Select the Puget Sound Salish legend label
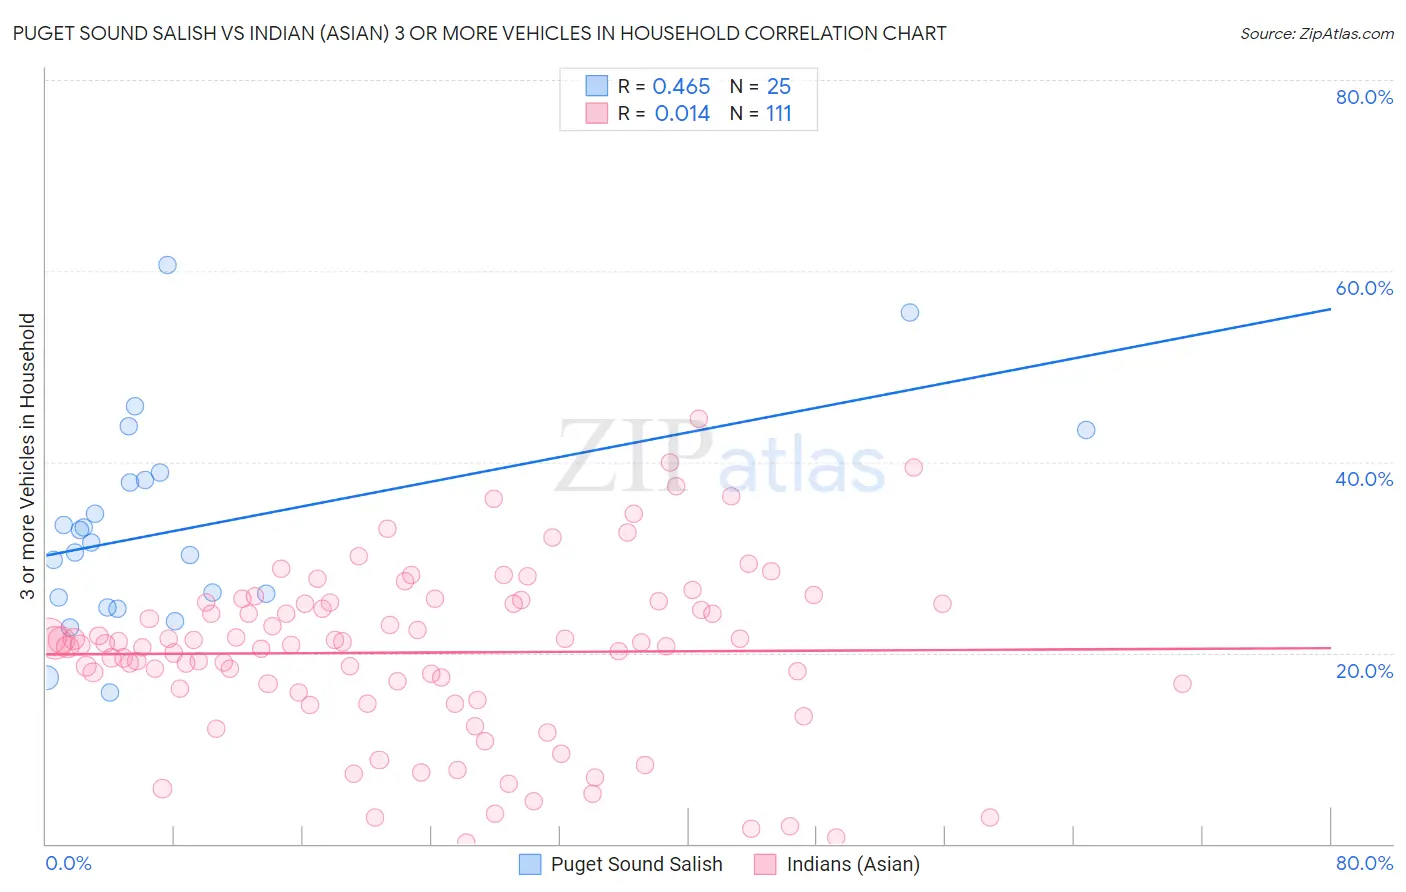Screen dimensions: 1406x892 [636, 864]
